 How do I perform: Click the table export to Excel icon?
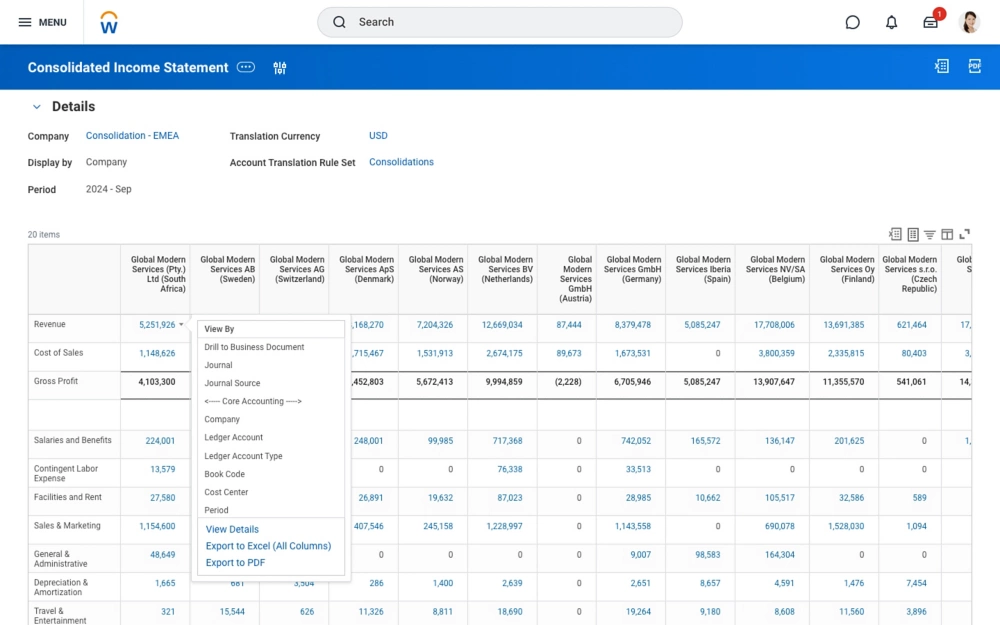[x=895, y=234]
